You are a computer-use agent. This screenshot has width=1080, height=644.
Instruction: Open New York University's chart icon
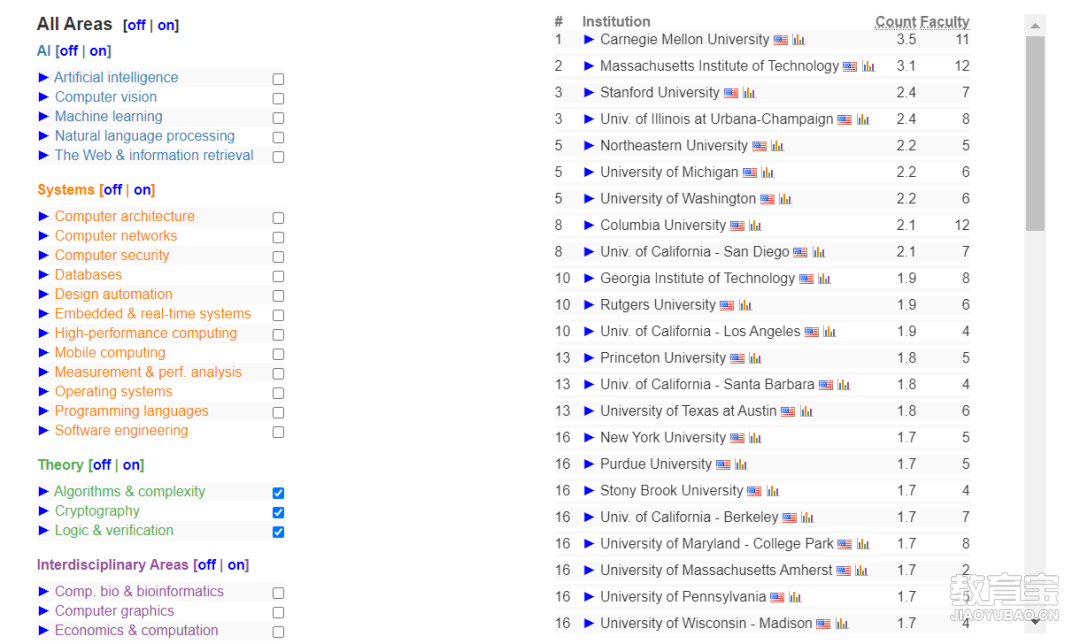tap(756, 438)
